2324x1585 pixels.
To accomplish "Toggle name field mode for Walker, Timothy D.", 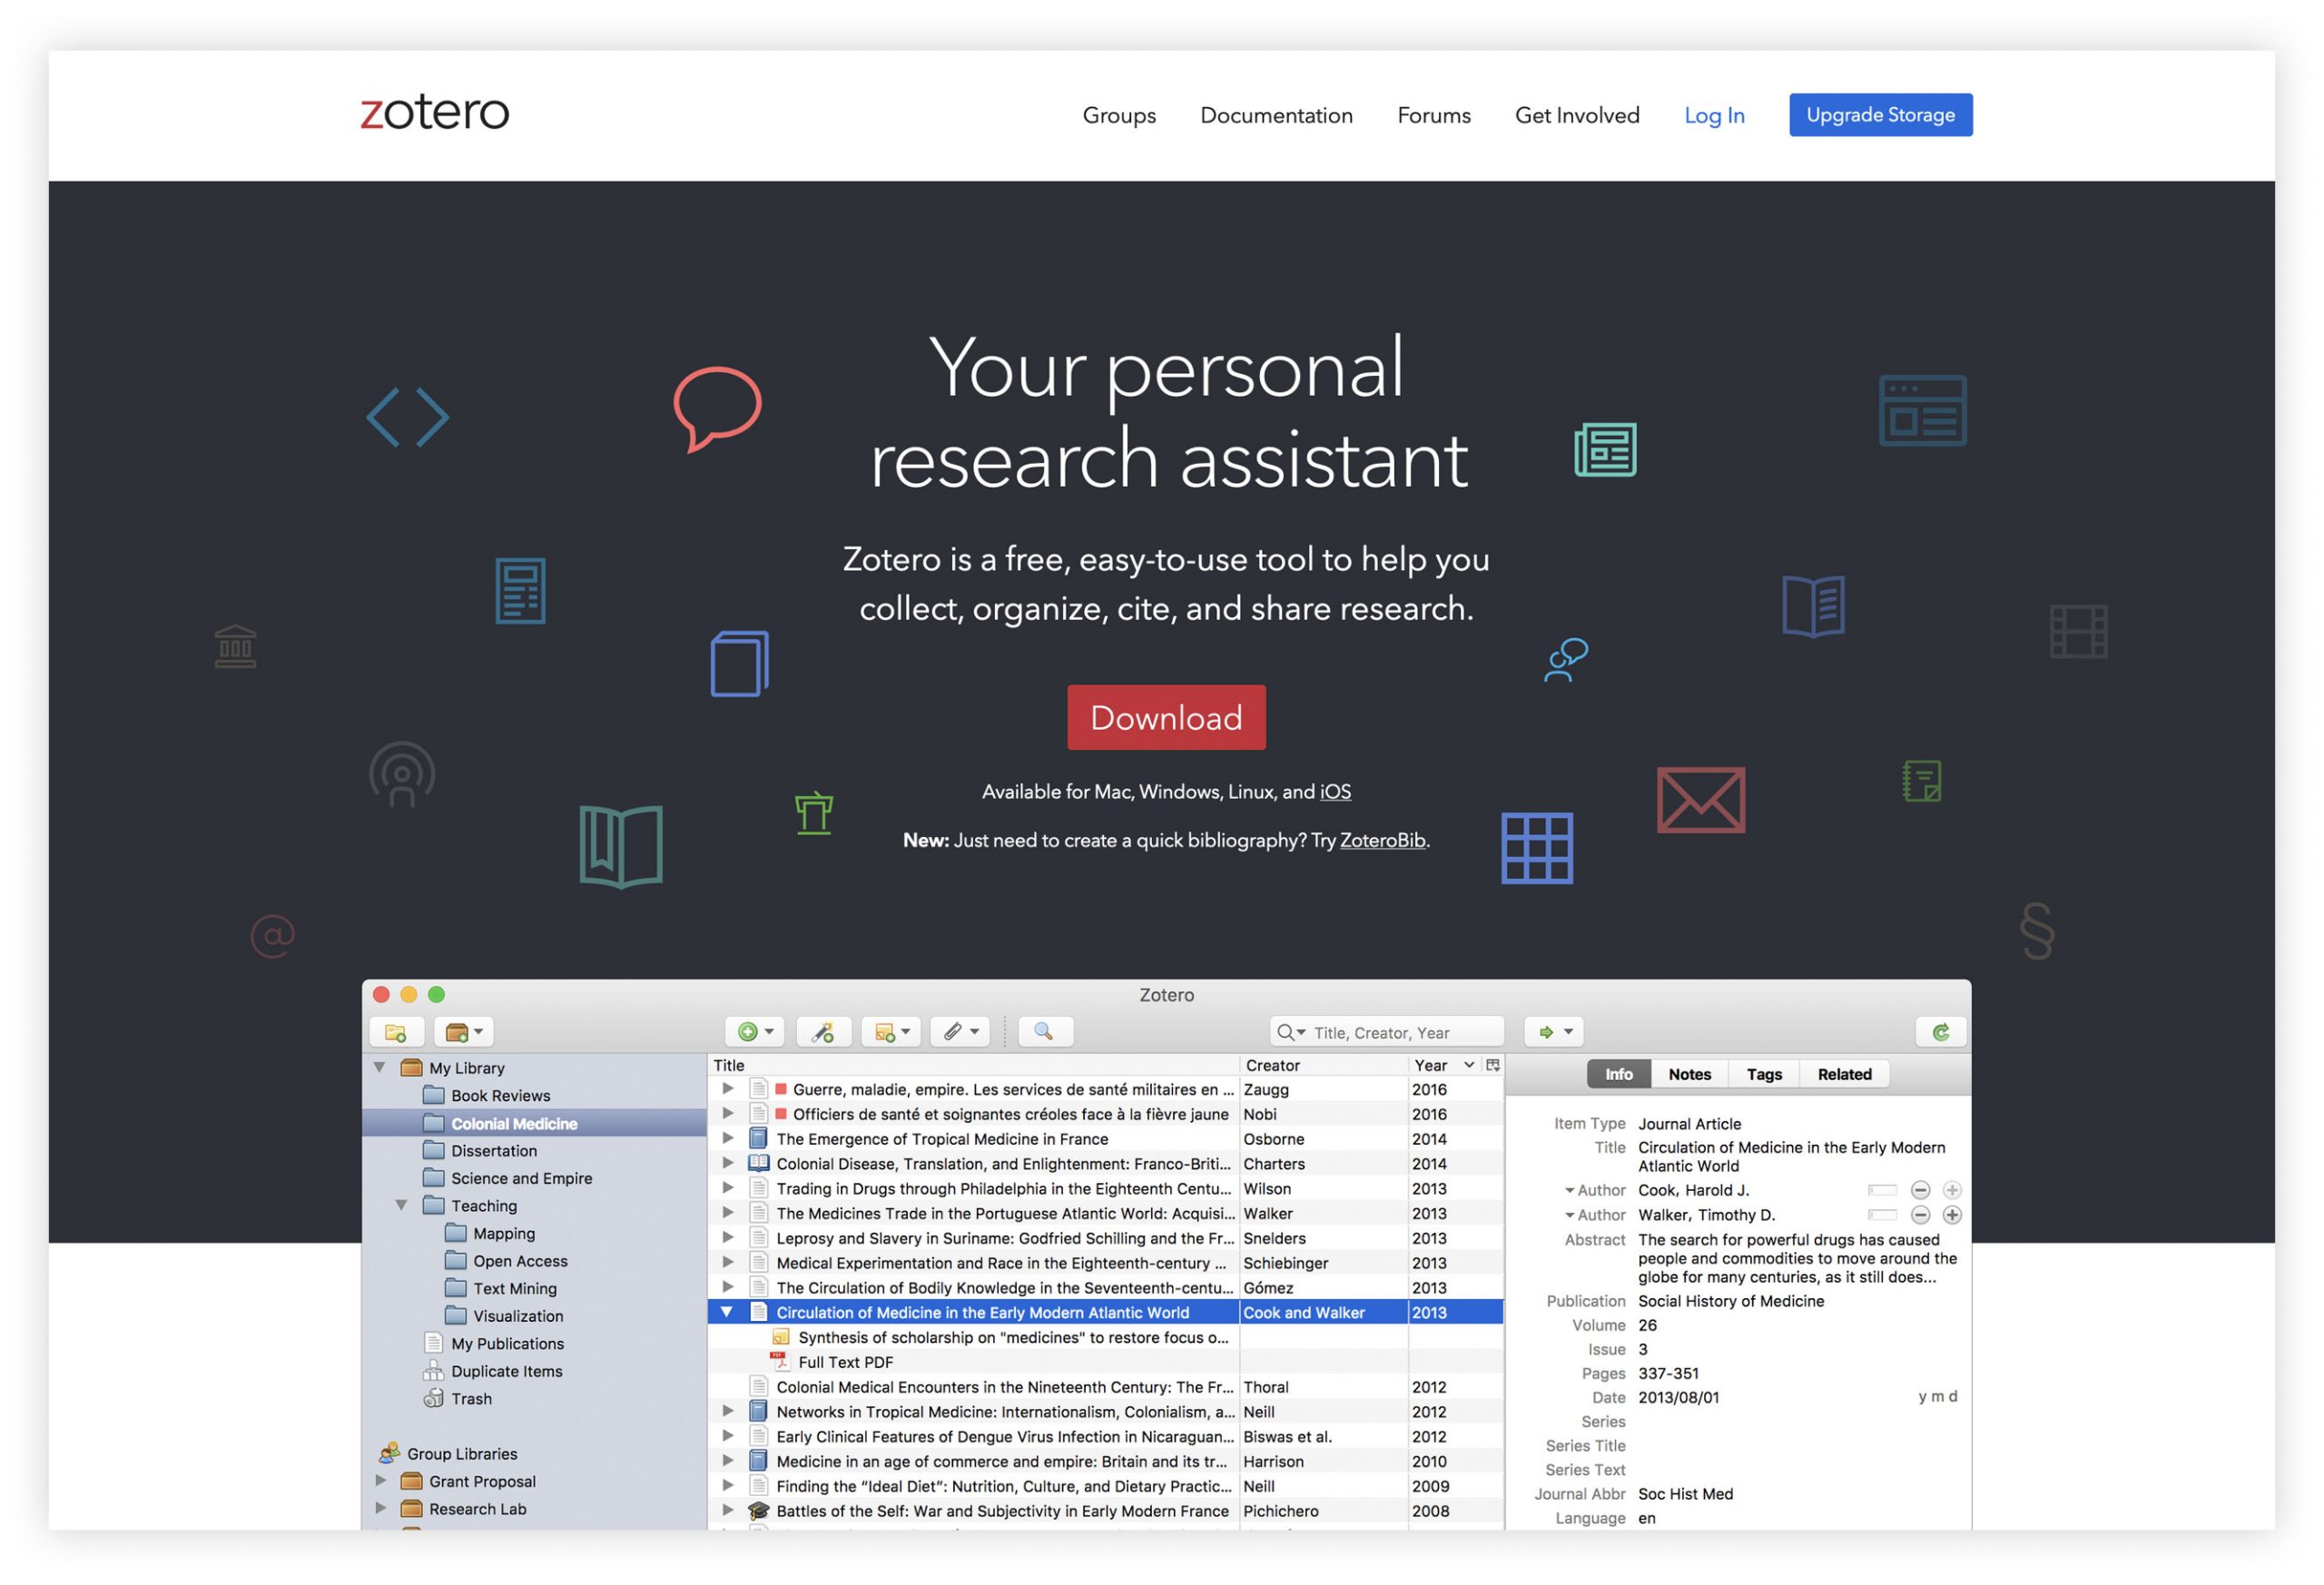I will [1882, 1215].
